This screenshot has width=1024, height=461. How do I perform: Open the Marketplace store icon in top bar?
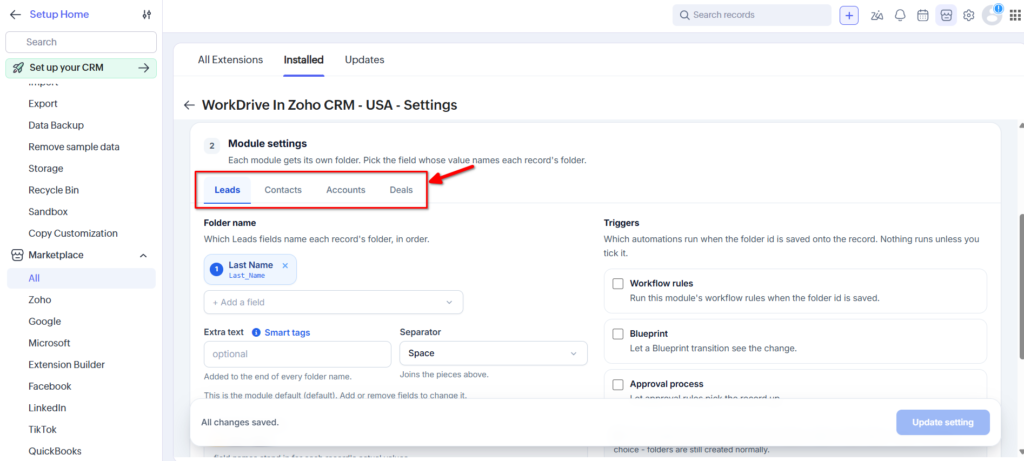pyautogui.click(x=946, y=15)
